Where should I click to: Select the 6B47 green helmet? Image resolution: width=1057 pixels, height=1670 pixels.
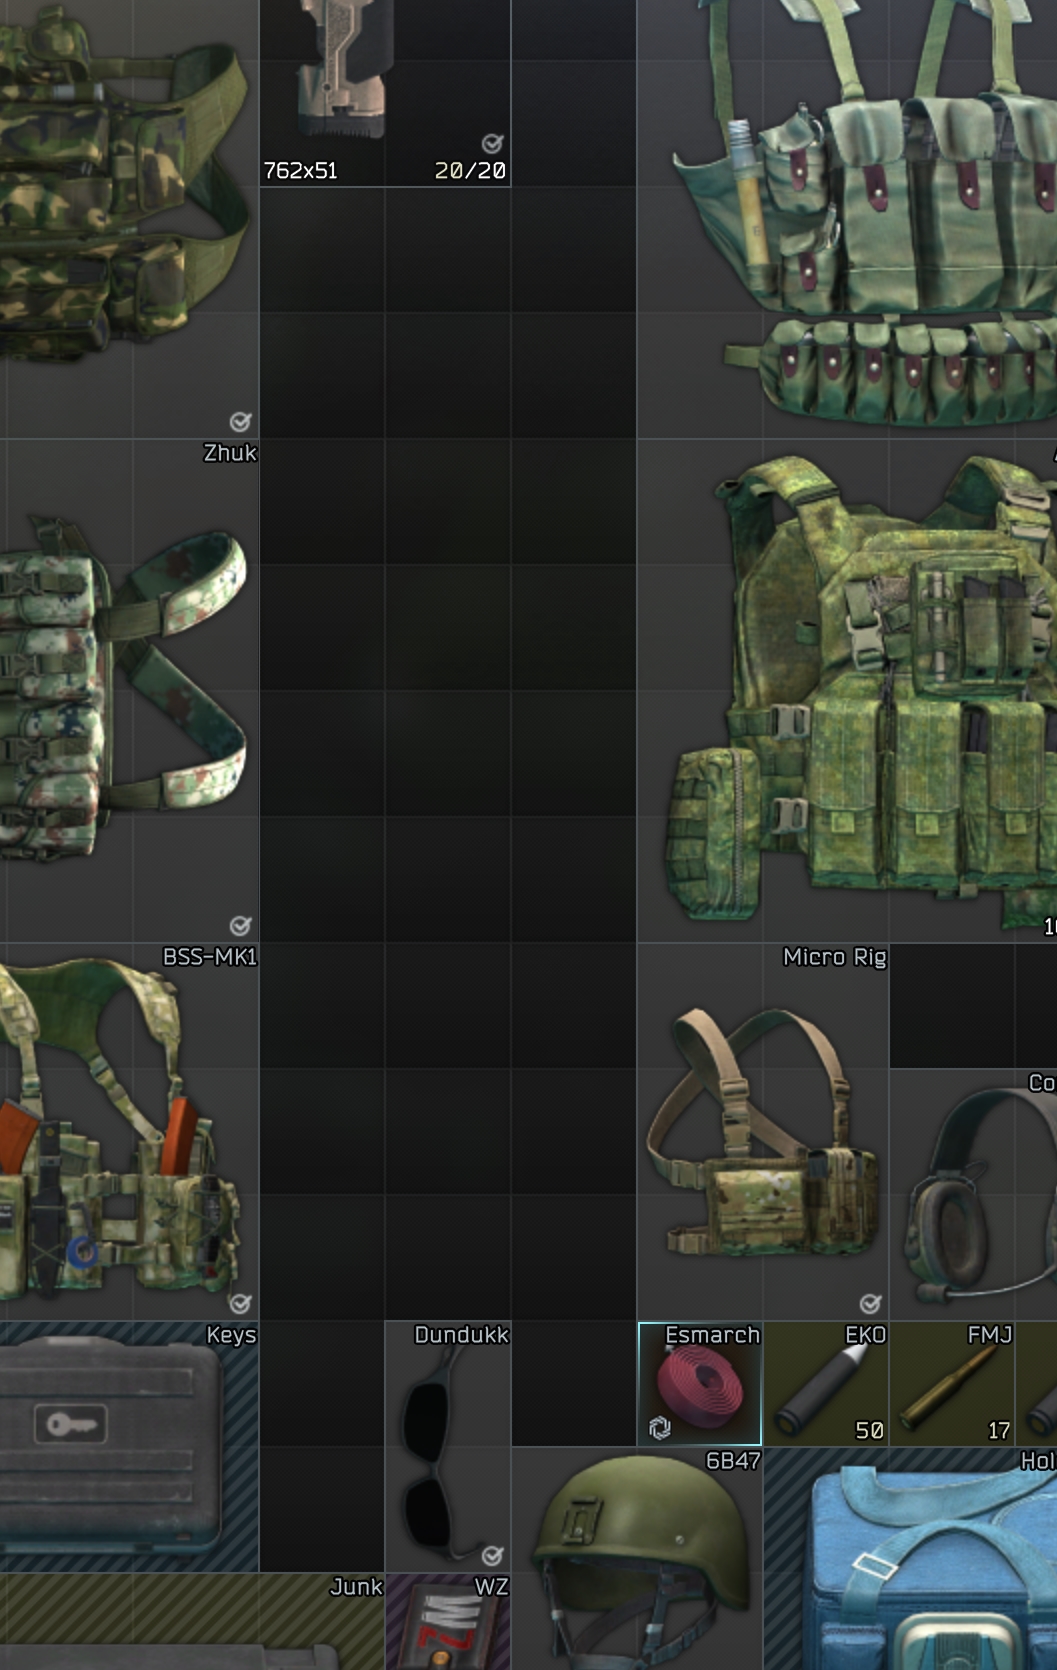(637, 1558)
